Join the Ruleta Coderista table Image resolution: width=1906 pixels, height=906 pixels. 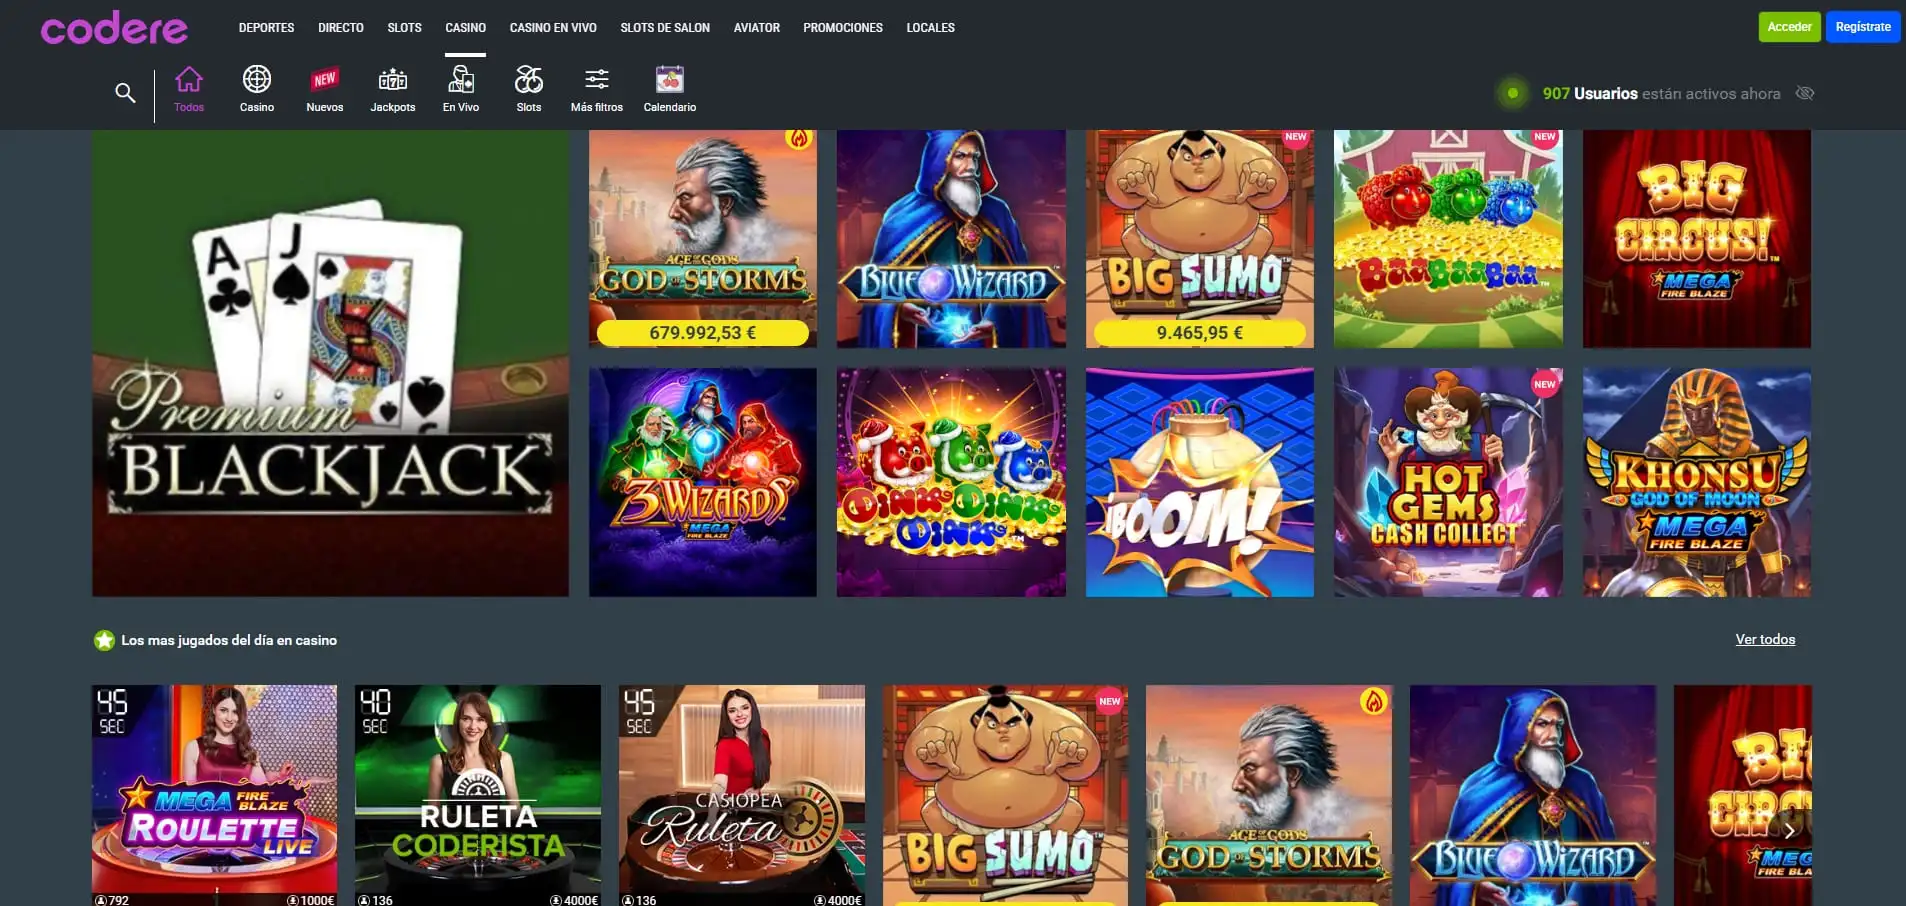478,795
